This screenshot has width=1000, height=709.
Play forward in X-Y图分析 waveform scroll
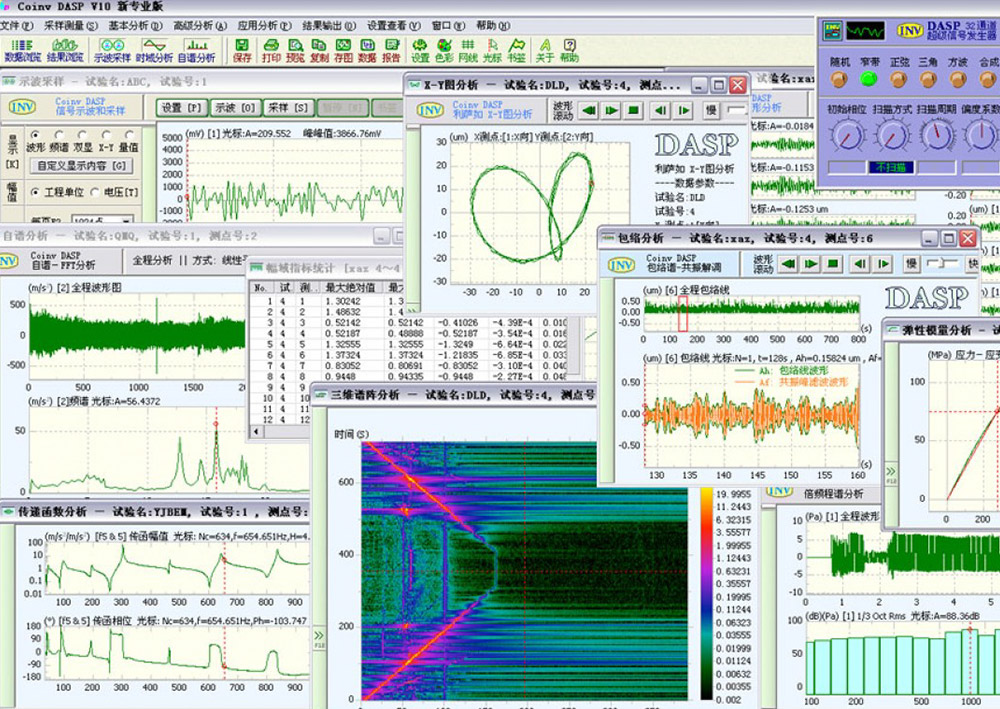(612, 110)
